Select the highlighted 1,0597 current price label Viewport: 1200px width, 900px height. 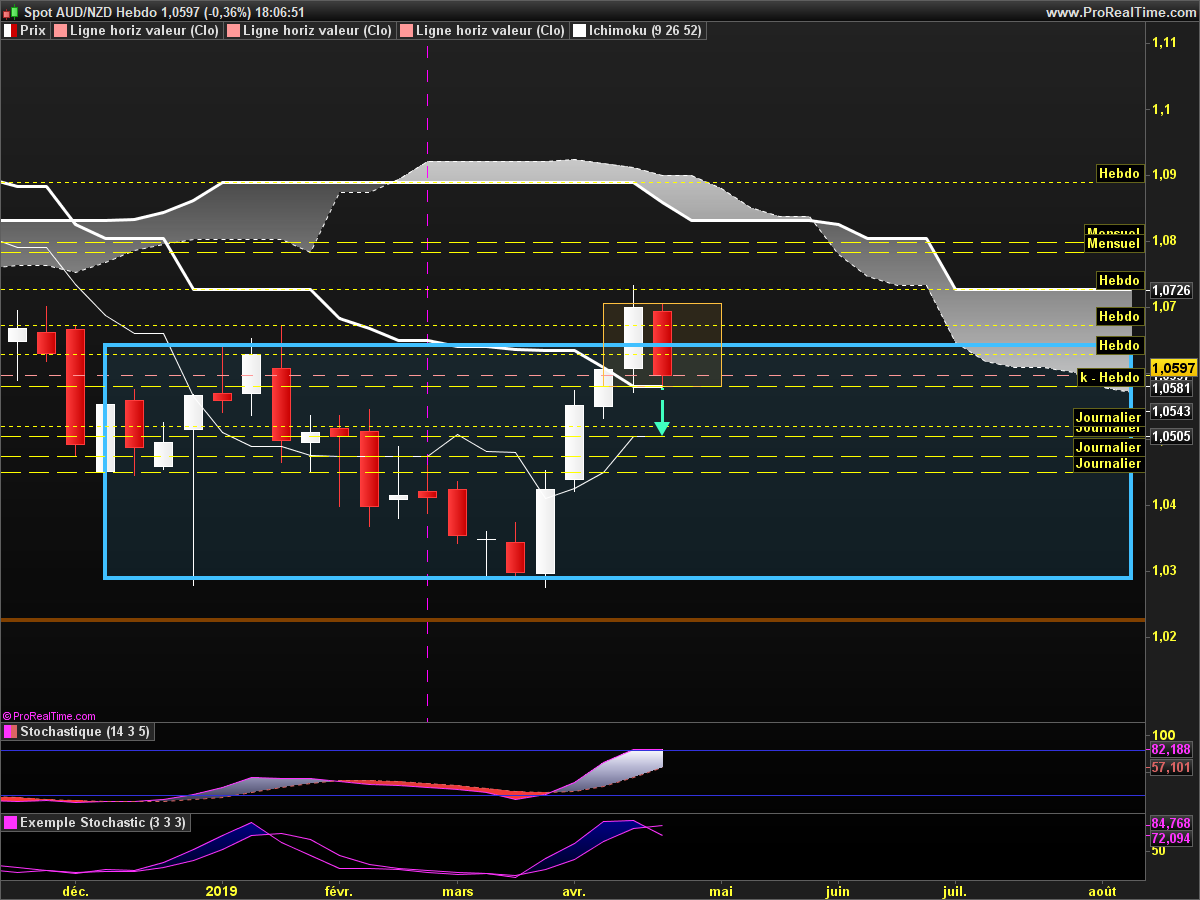pos(1174,369)
